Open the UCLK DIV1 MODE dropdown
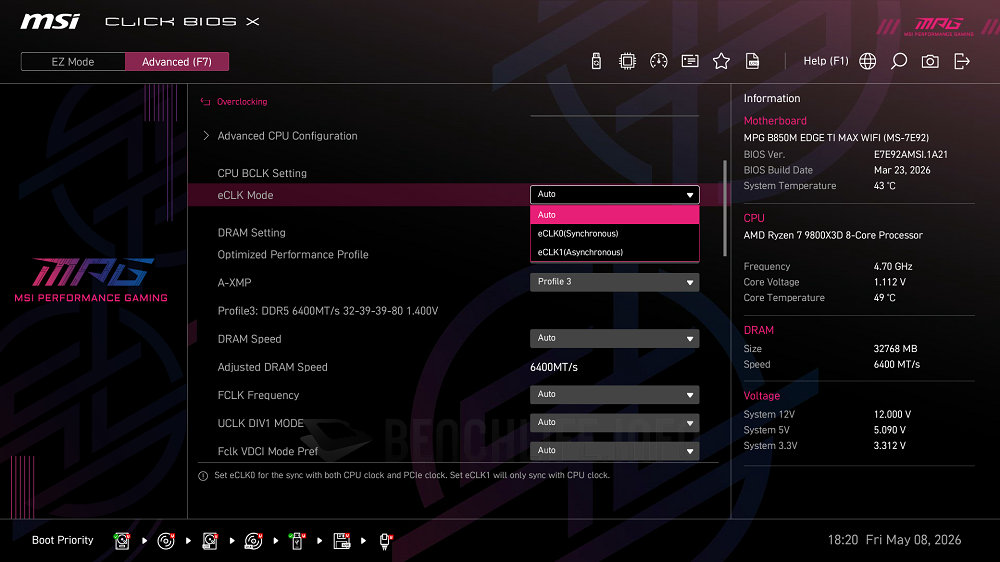 click(615, 422)
